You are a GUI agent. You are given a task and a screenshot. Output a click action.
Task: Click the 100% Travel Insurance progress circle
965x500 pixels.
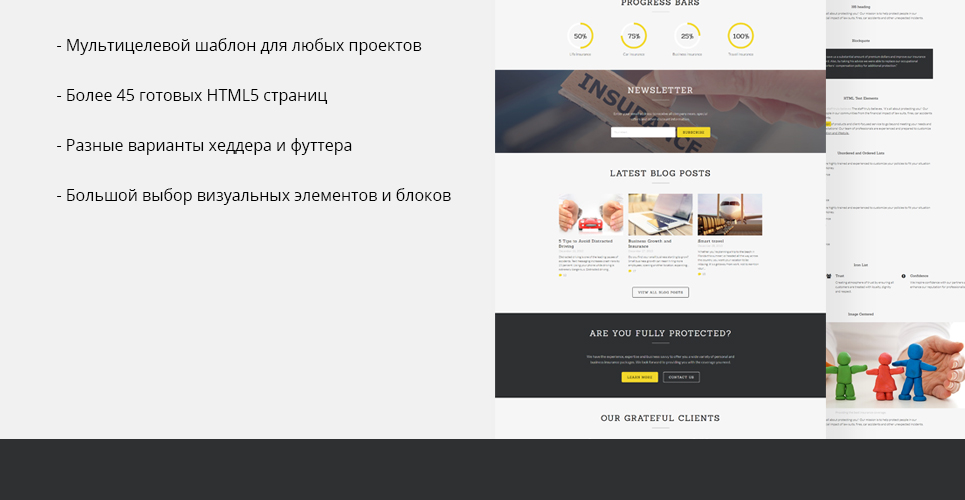coord(741,36)
